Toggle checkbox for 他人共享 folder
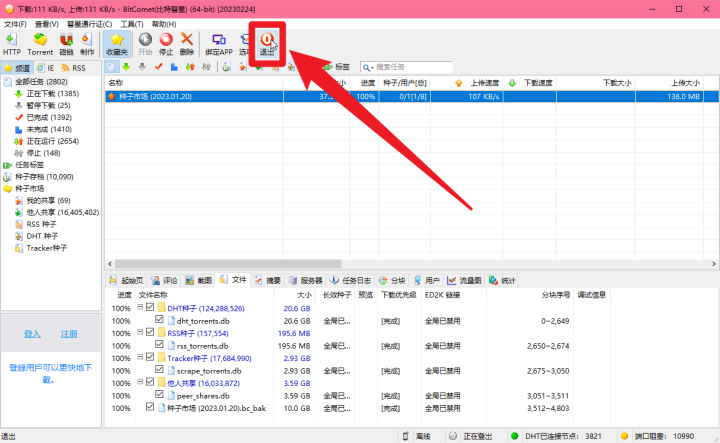This screenshot has width=720, height=443. tap(150, 381)
